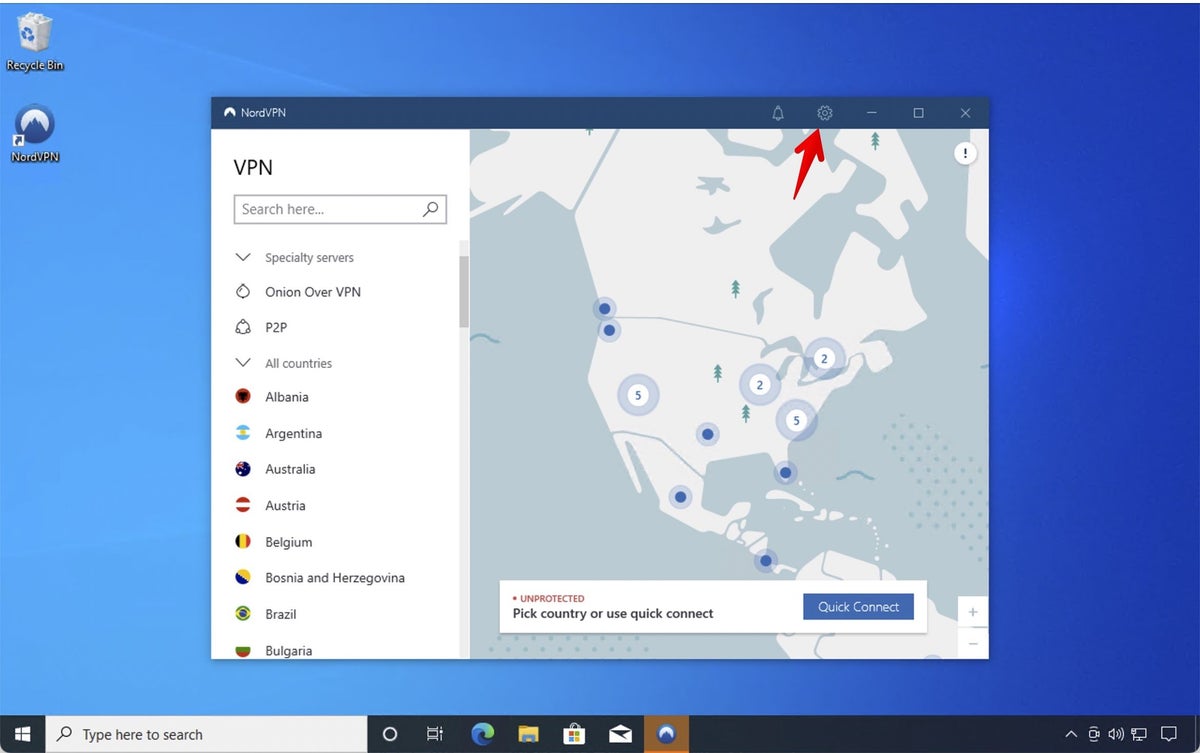Open File Explorer from the taskbar
The height and width of the screenshot is (753, 1200).
tap(528, 734)
